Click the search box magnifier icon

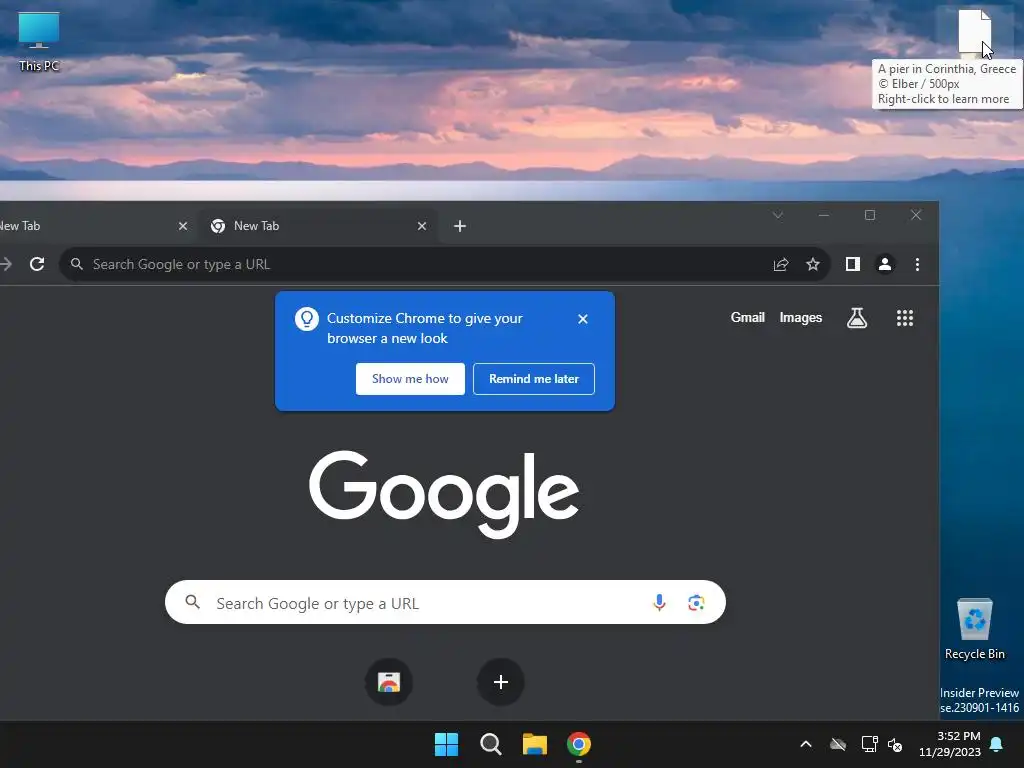pos(193,601)
